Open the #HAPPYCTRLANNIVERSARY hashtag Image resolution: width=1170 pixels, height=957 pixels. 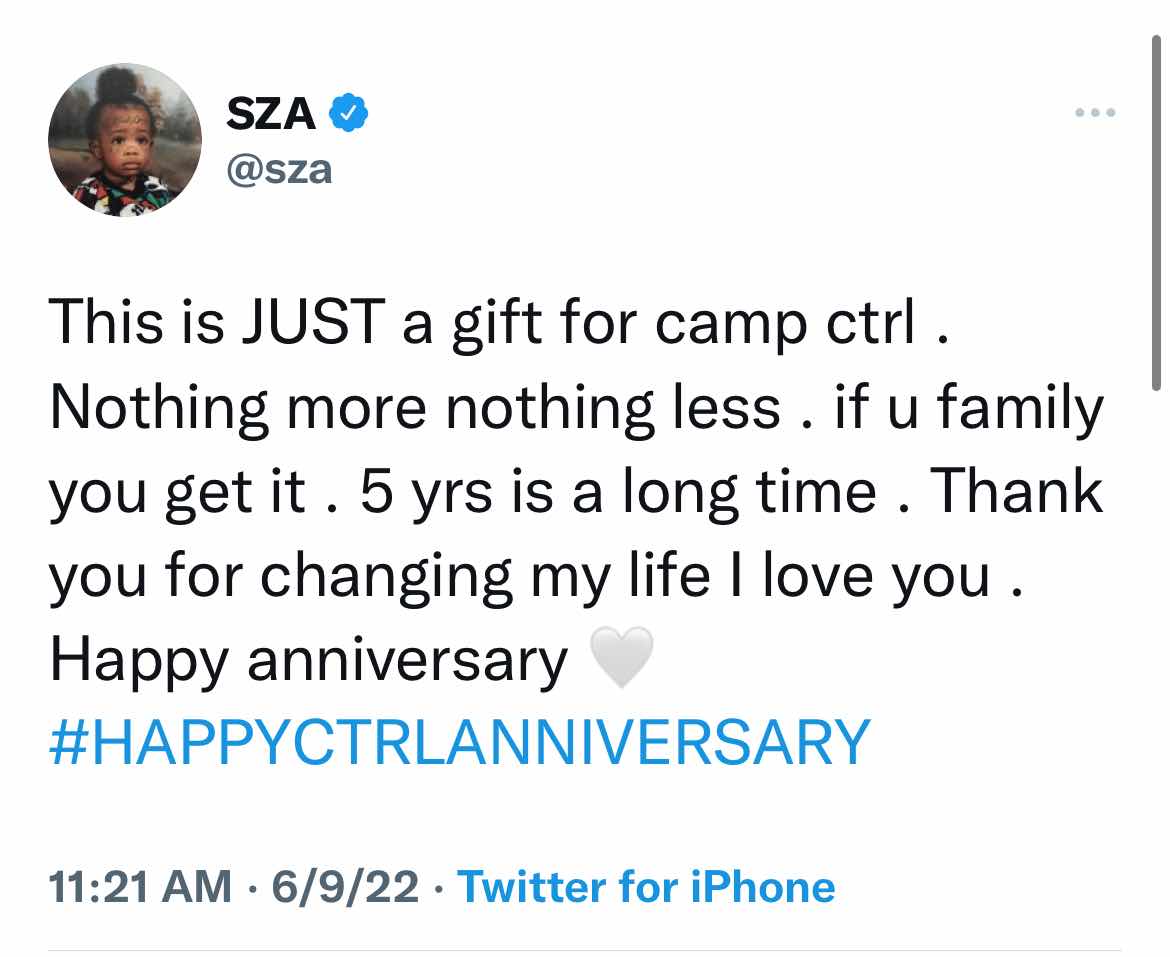click(460, 742)
